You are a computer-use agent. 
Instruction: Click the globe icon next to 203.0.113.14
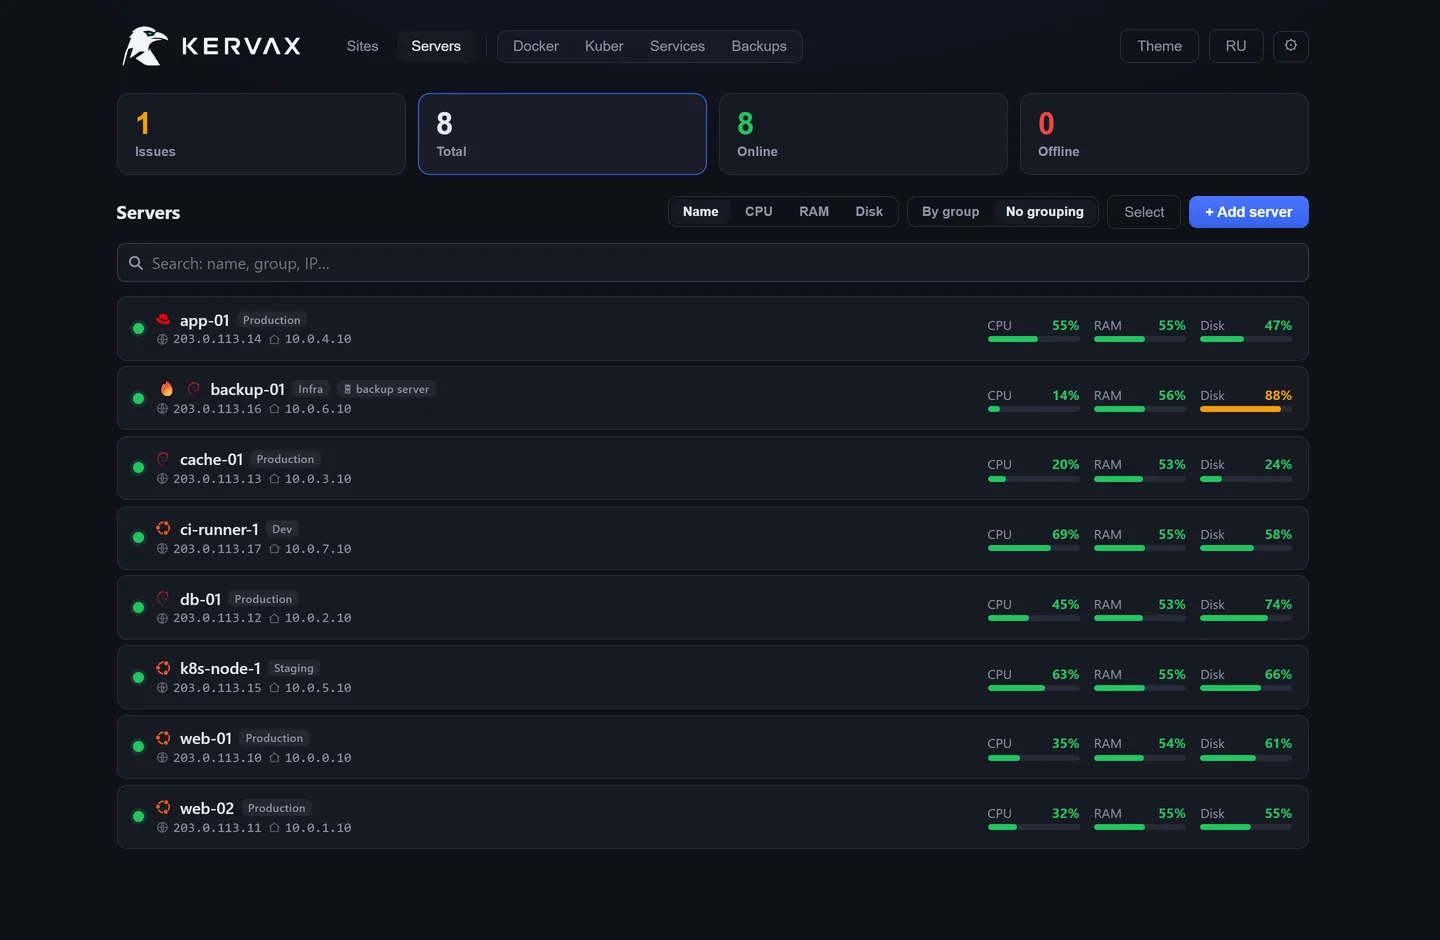point(162,340)
